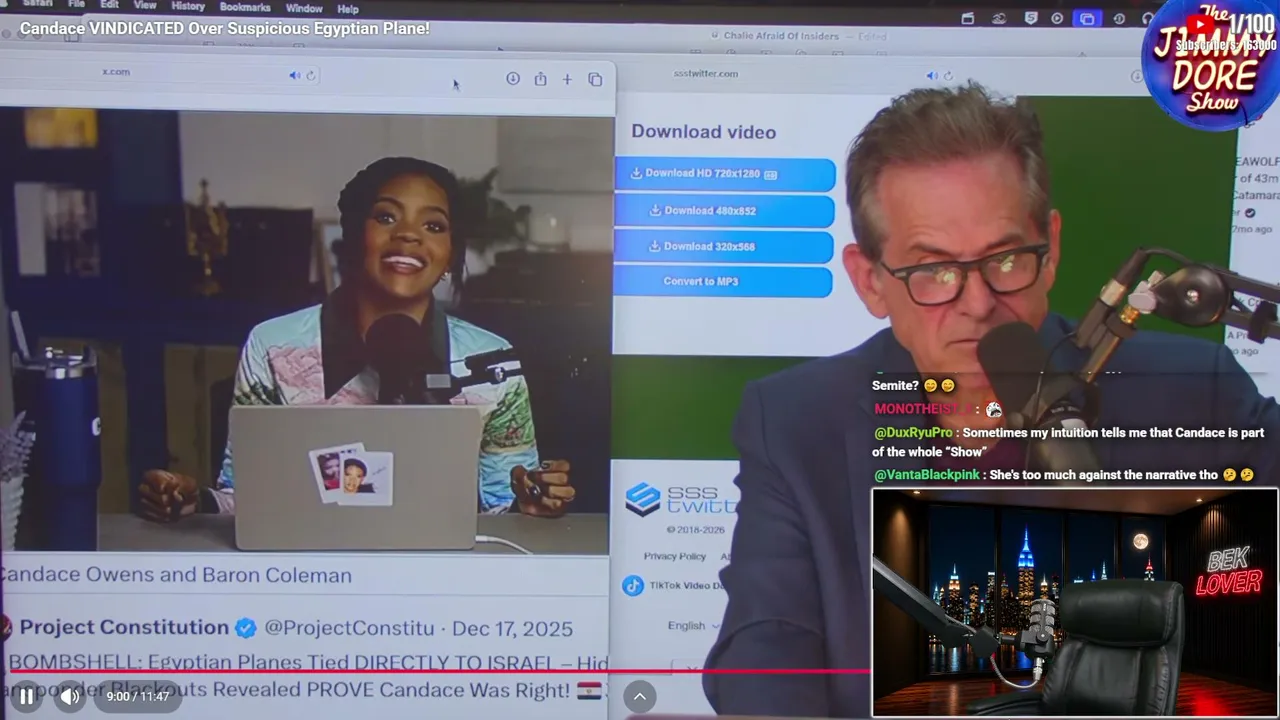1280x720 pixels.
Task: Show downloads in the x.com Safari window
Action: [x=513, y=78]
